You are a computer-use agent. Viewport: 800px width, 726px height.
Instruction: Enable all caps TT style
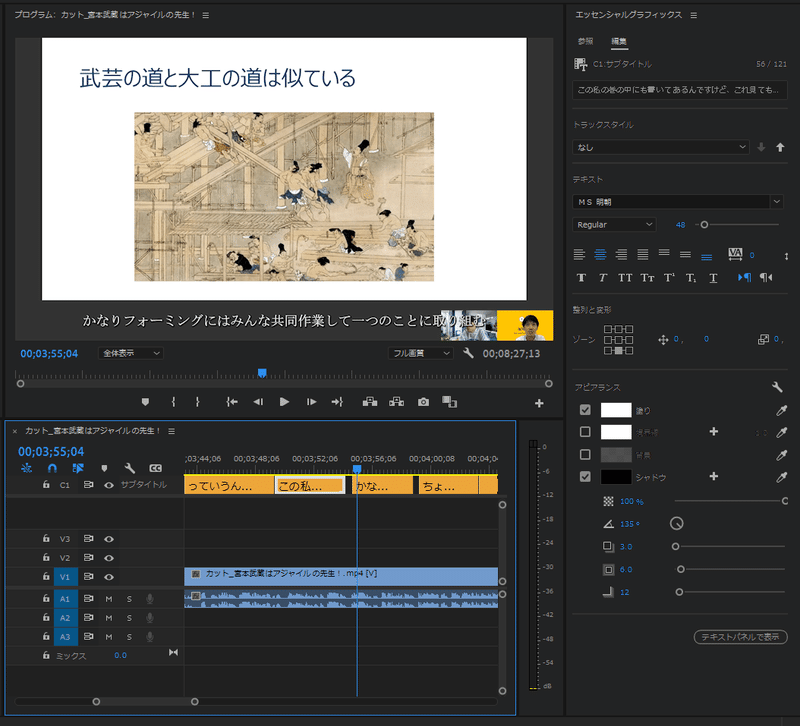tap(625, 278)
